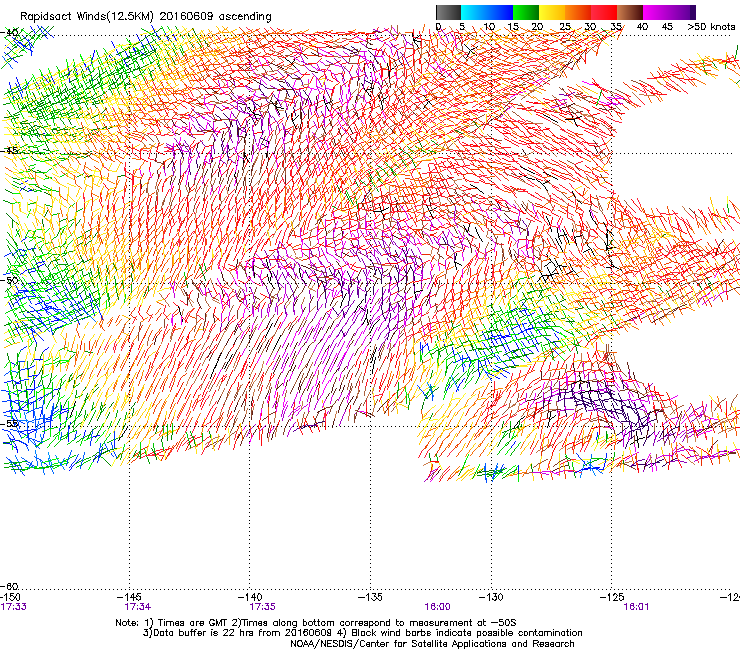
Task: Click the legend label '45'
Action: tap(667, 27)
